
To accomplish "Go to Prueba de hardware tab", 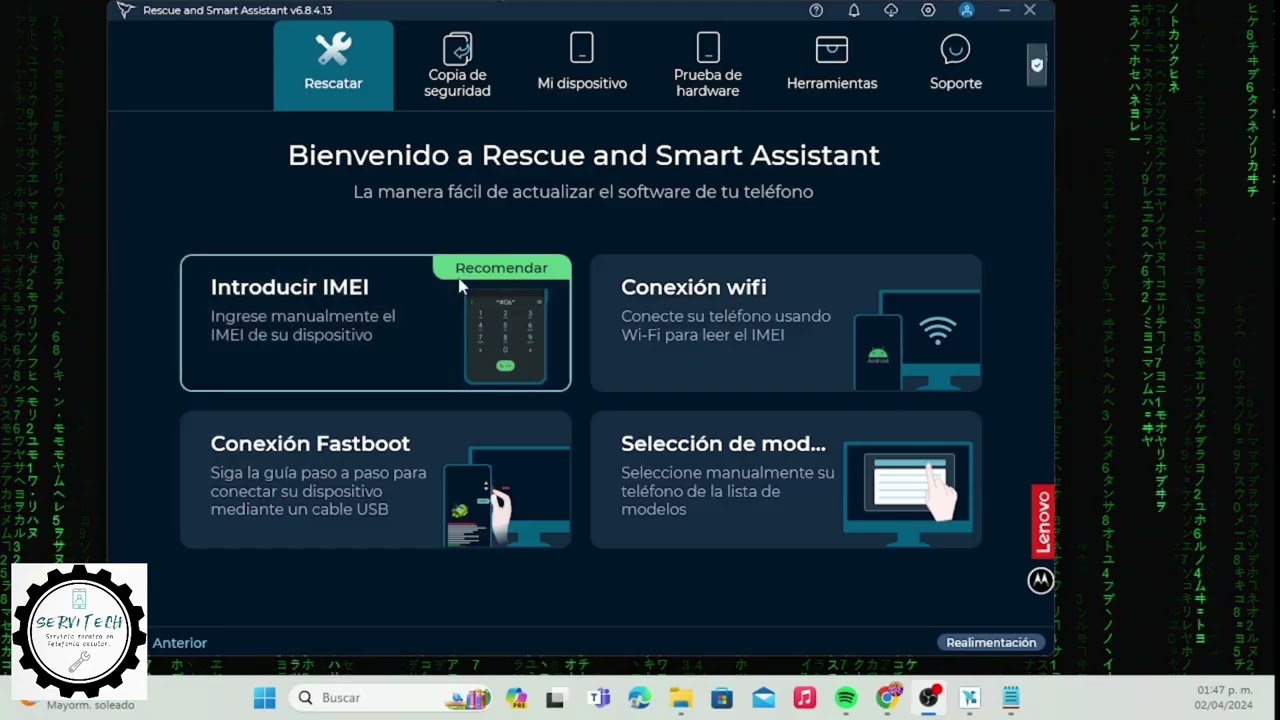I will point(708,65).
